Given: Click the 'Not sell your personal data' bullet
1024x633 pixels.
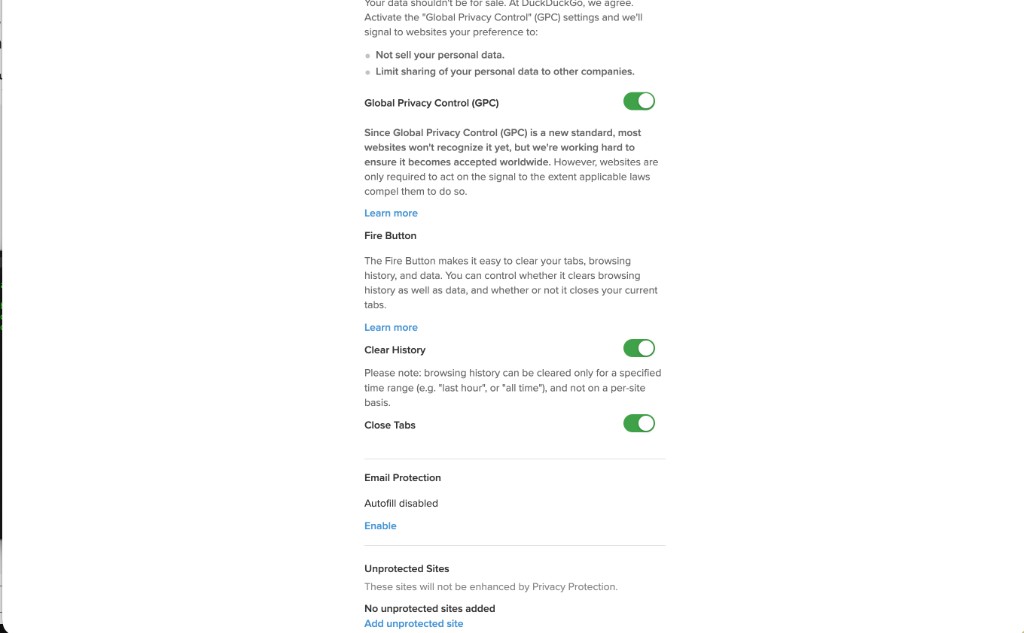Looking at the screenshot, I should point(440,55).
